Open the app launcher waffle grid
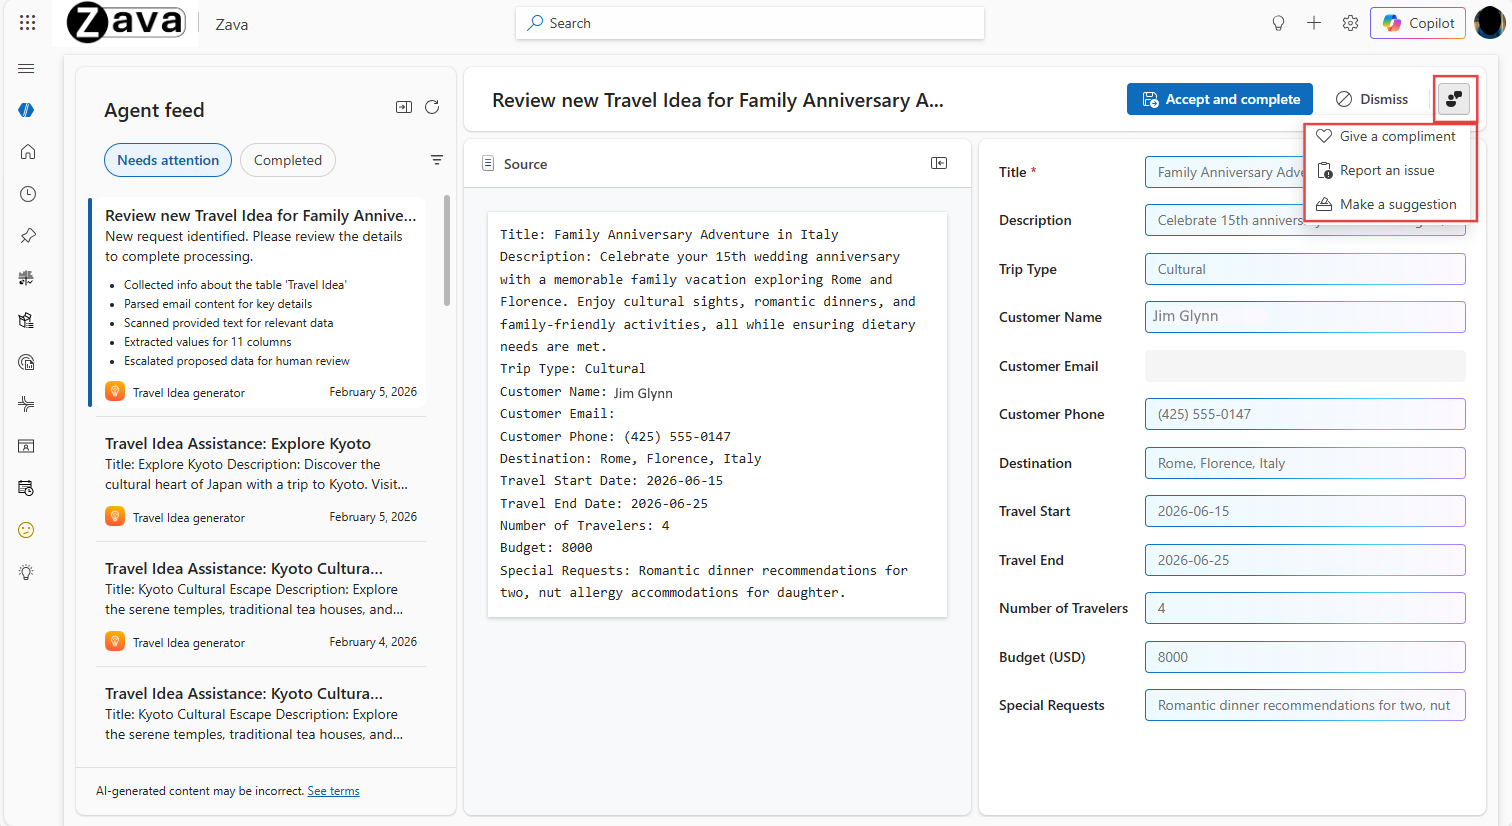This screenshot has height=826, width=1512. tap(27, 23)
